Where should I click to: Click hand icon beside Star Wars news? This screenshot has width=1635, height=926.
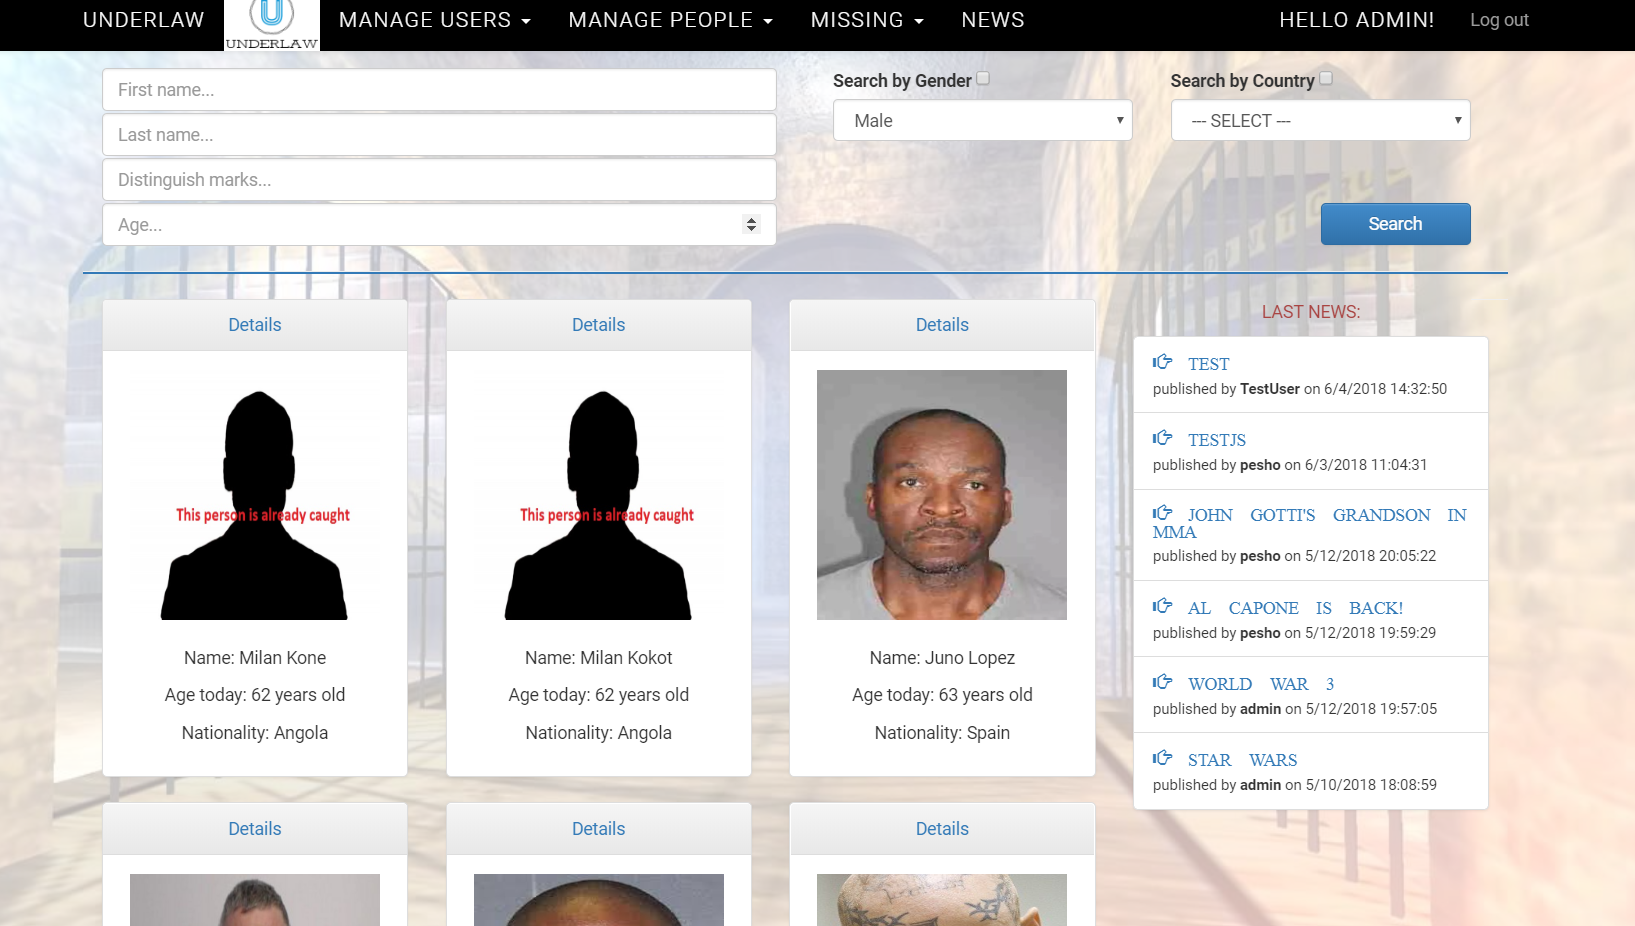[1162, 758]
